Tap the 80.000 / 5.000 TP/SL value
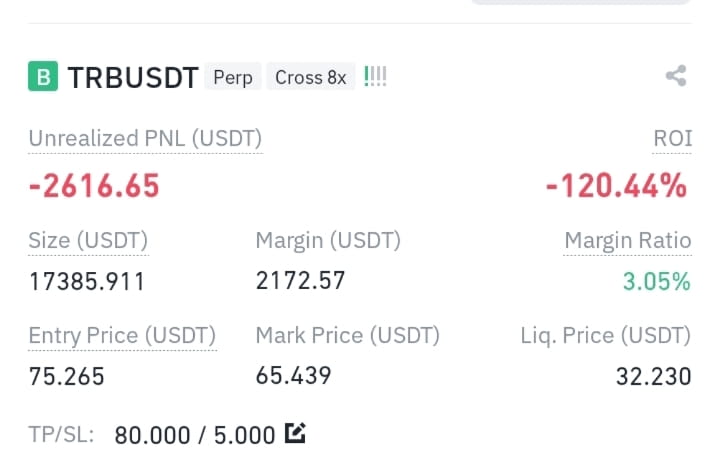 pos(195,435)
